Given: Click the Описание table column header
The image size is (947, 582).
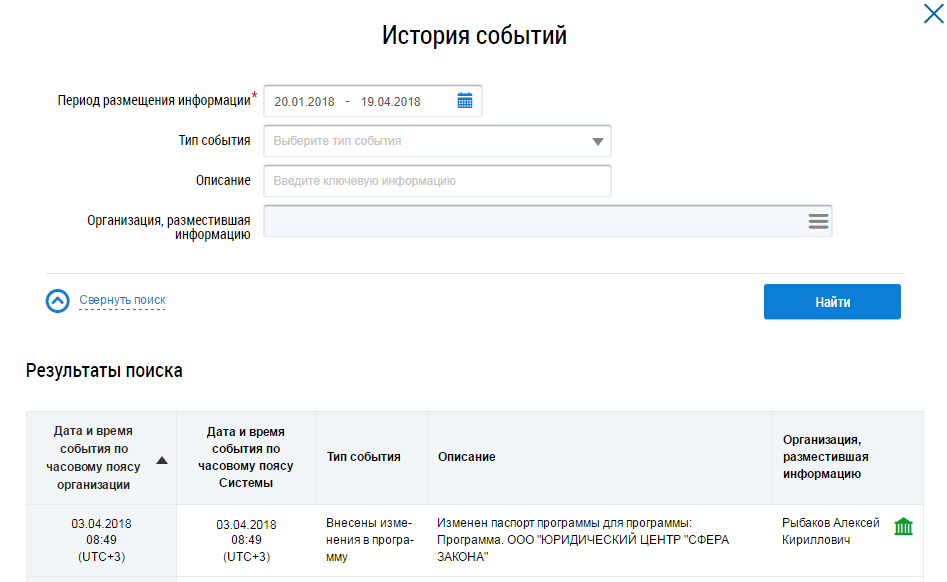Looking at the screenshot, I should coord(466,457).
